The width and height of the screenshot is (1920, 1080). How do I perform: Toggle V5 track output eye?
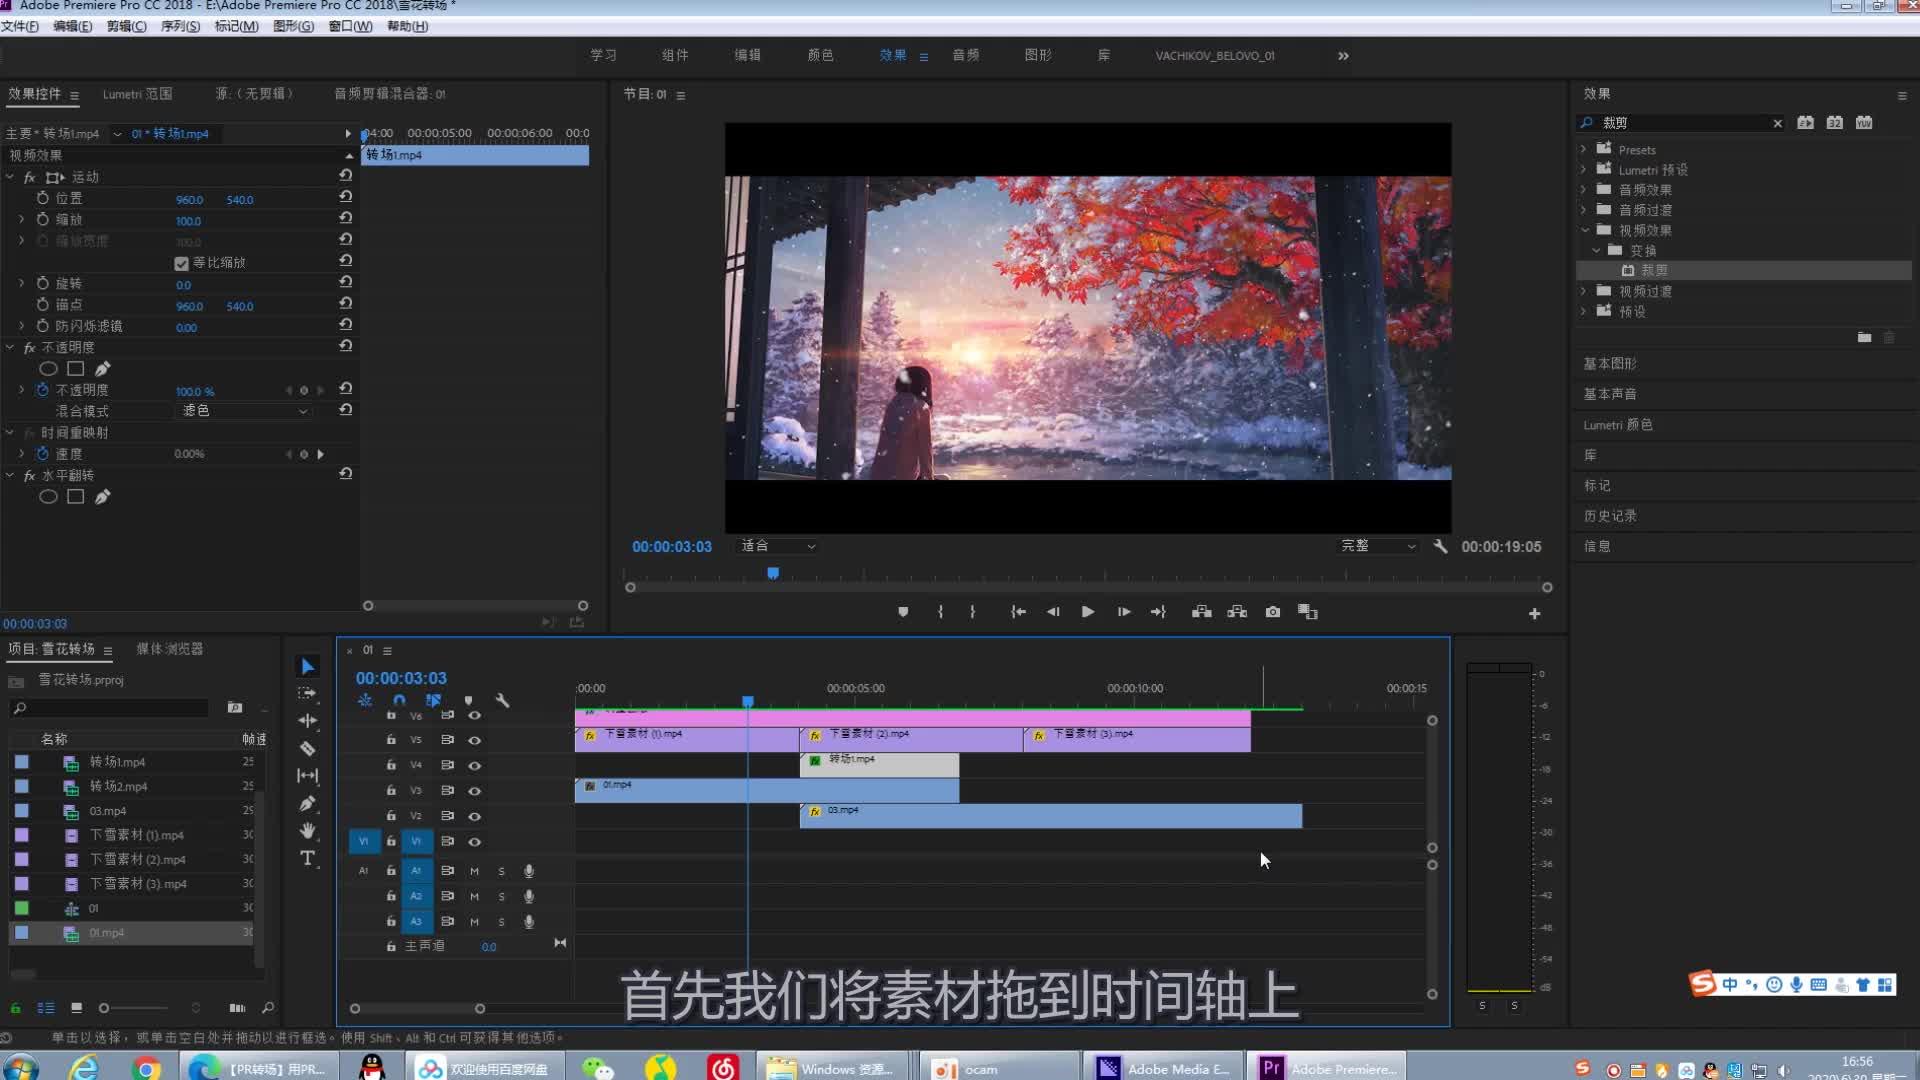pos(475,741)
